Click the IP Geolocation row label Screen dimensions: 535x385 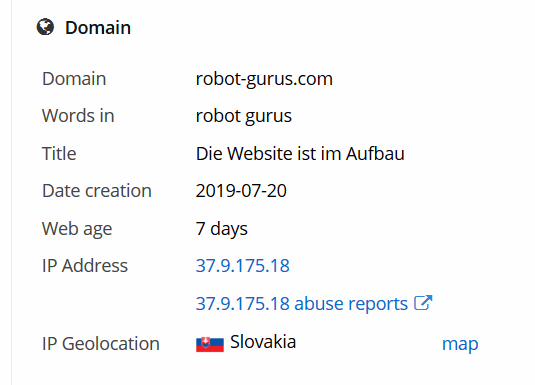[x=101, y=343]
